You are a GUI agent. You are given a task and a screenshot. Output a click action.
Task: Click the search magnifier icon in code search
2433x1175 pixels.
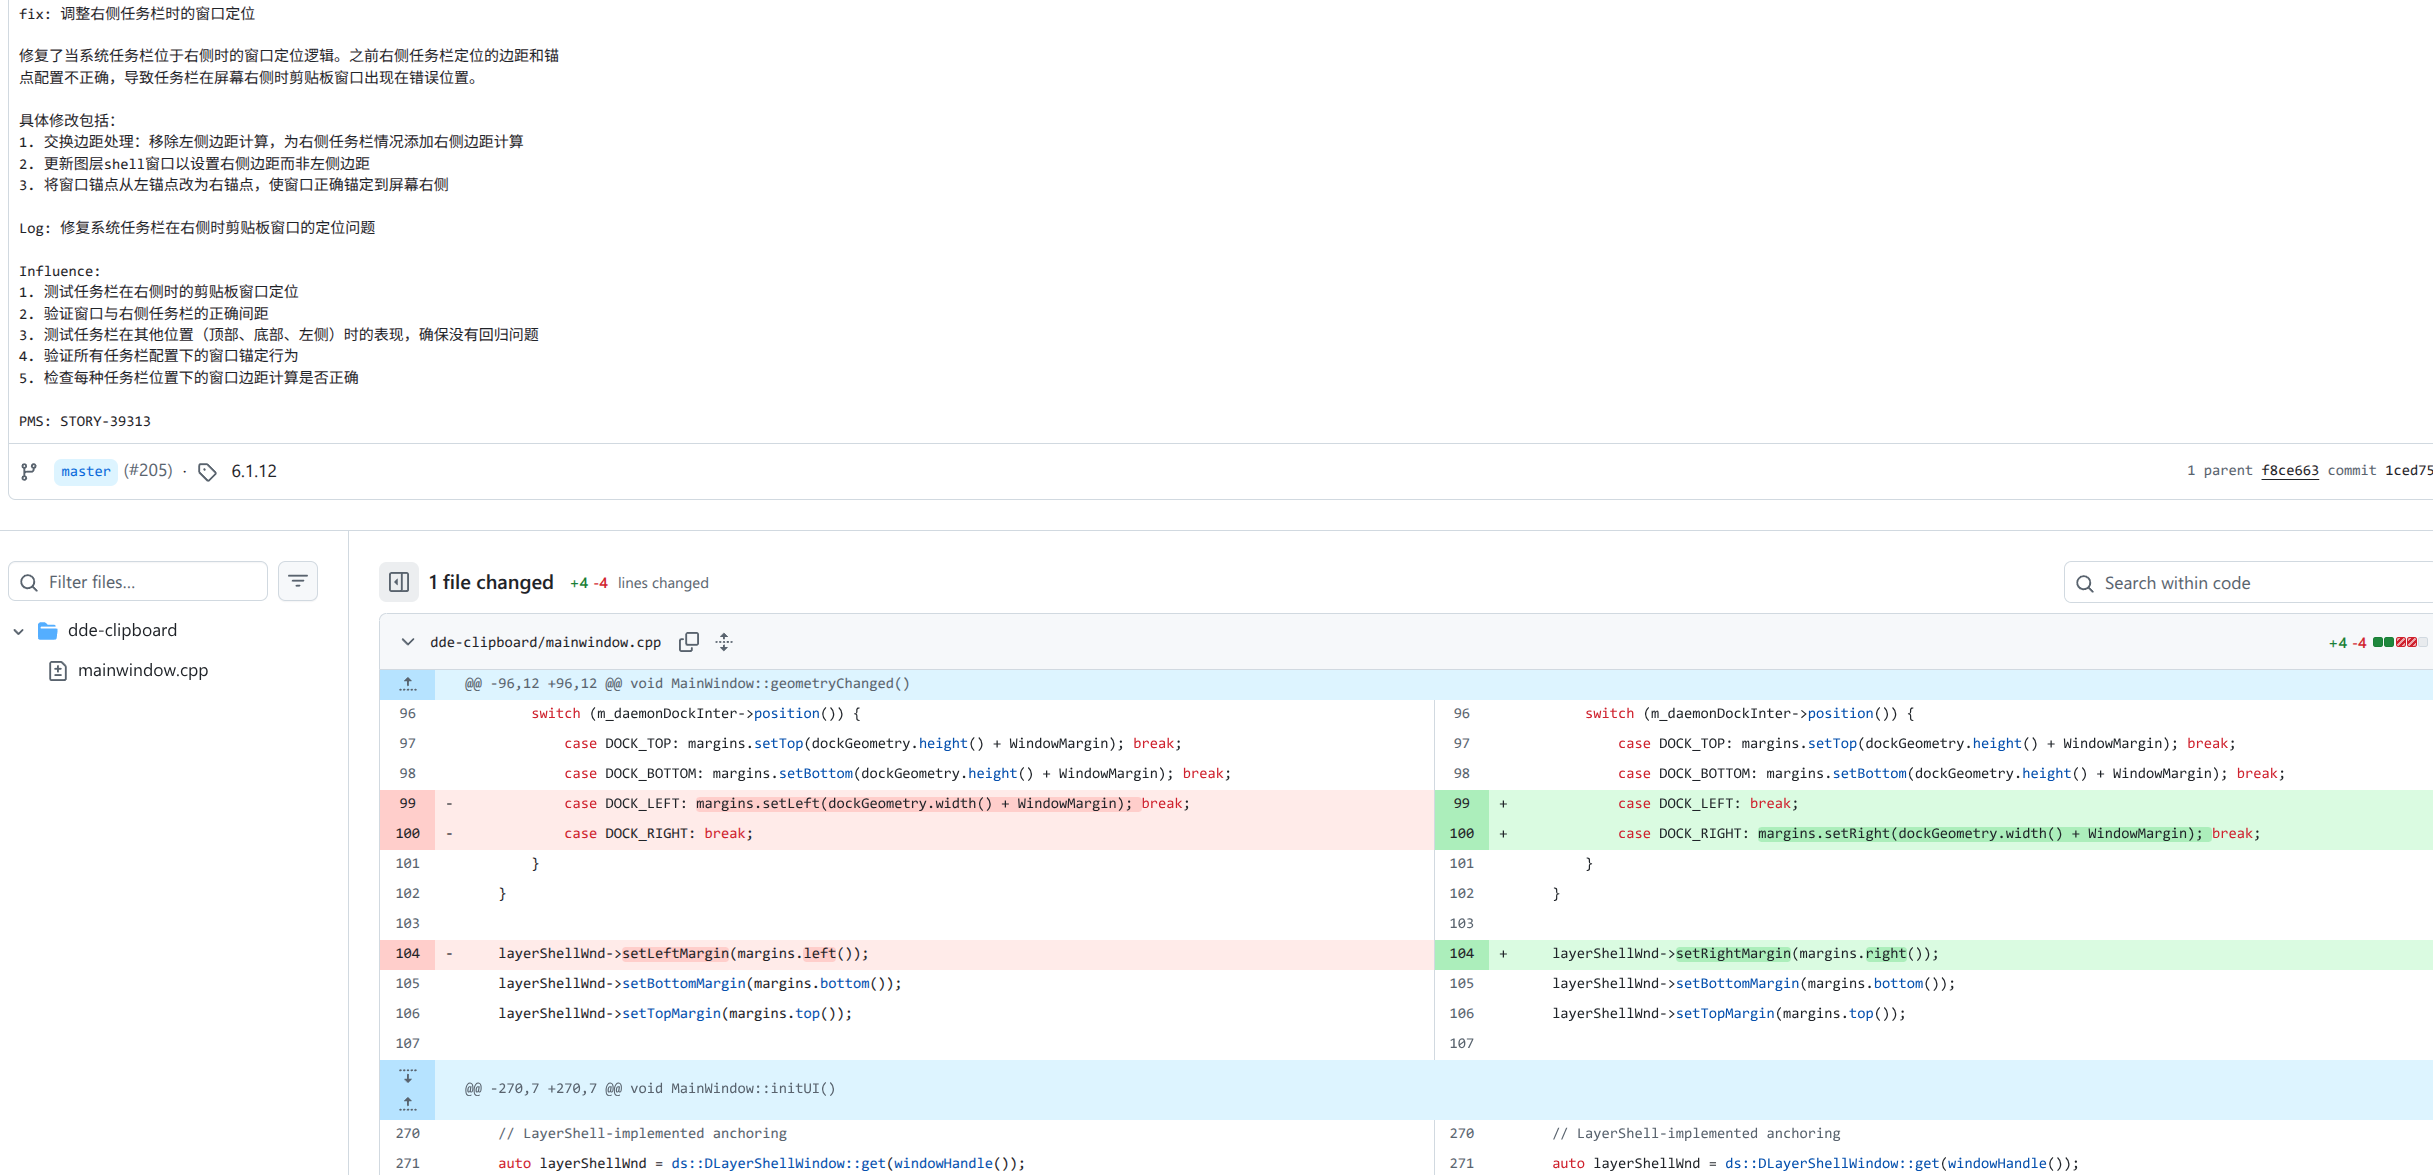(x=2085, y=584)
